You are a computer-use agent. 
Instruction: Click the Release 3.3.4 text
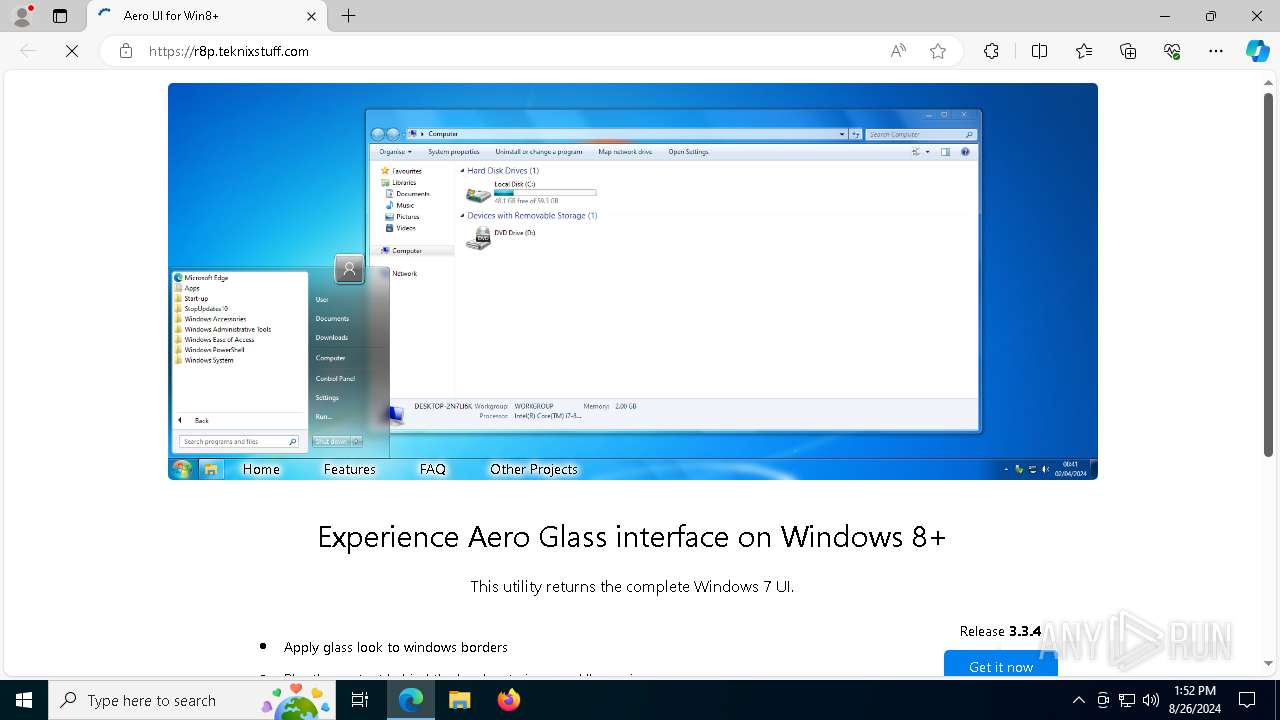pyautogui.click(x=1000, y=631)
